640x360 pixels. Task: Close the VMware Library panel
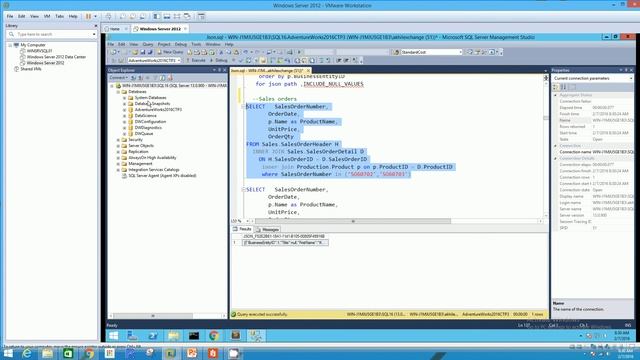96,26
